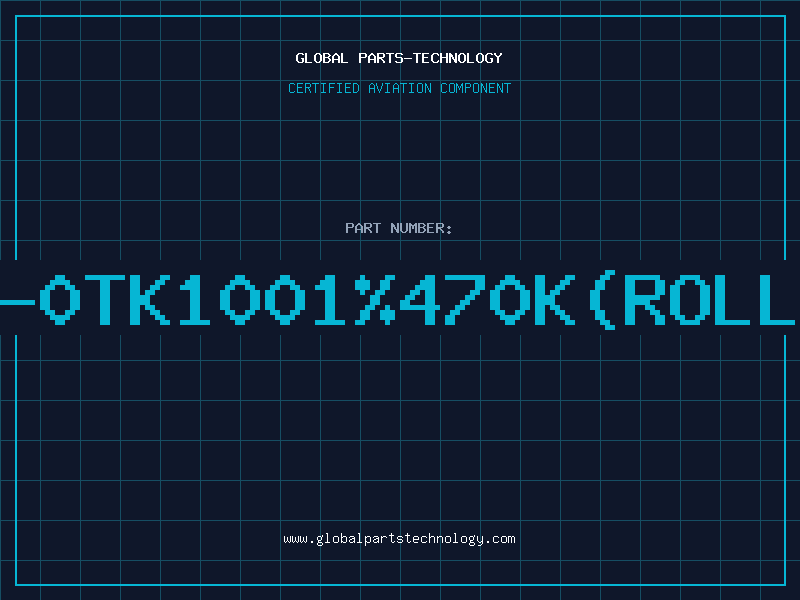Click the large part number -0TK1001%470K(ROLL
Screen dimensions: 800x600
pos(398,301)
